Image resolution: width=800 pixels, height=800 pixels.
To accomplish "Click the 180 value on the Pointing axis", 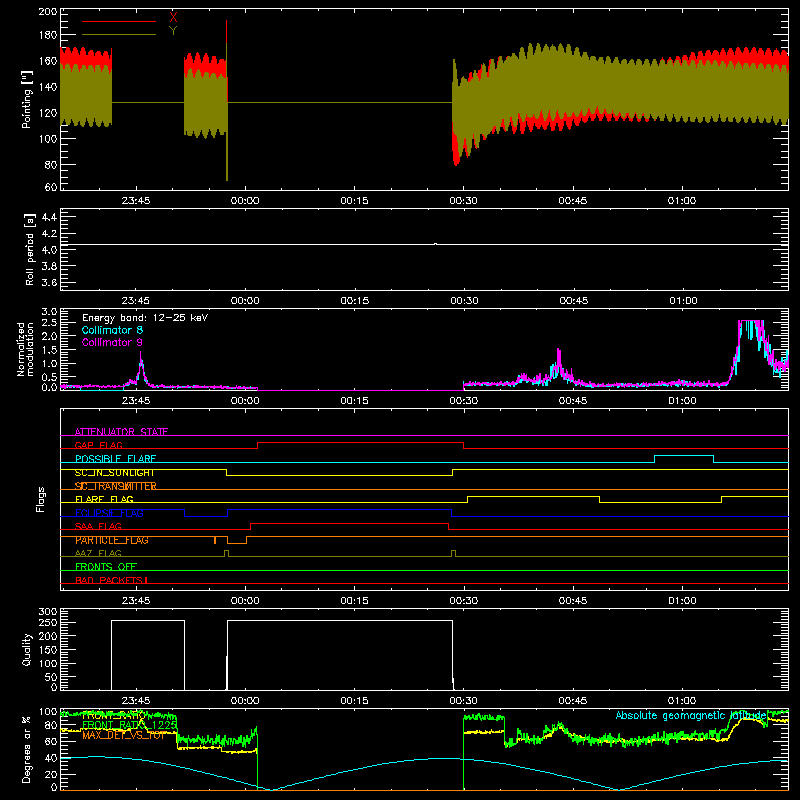I will point(48,35).
